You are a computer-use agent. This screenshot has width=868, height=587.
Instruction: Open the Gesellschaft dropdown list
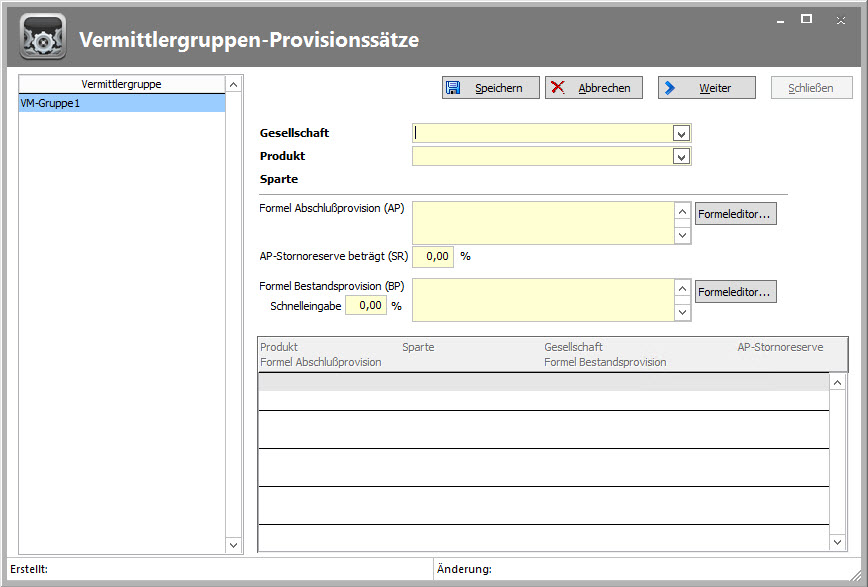(681, 133)
